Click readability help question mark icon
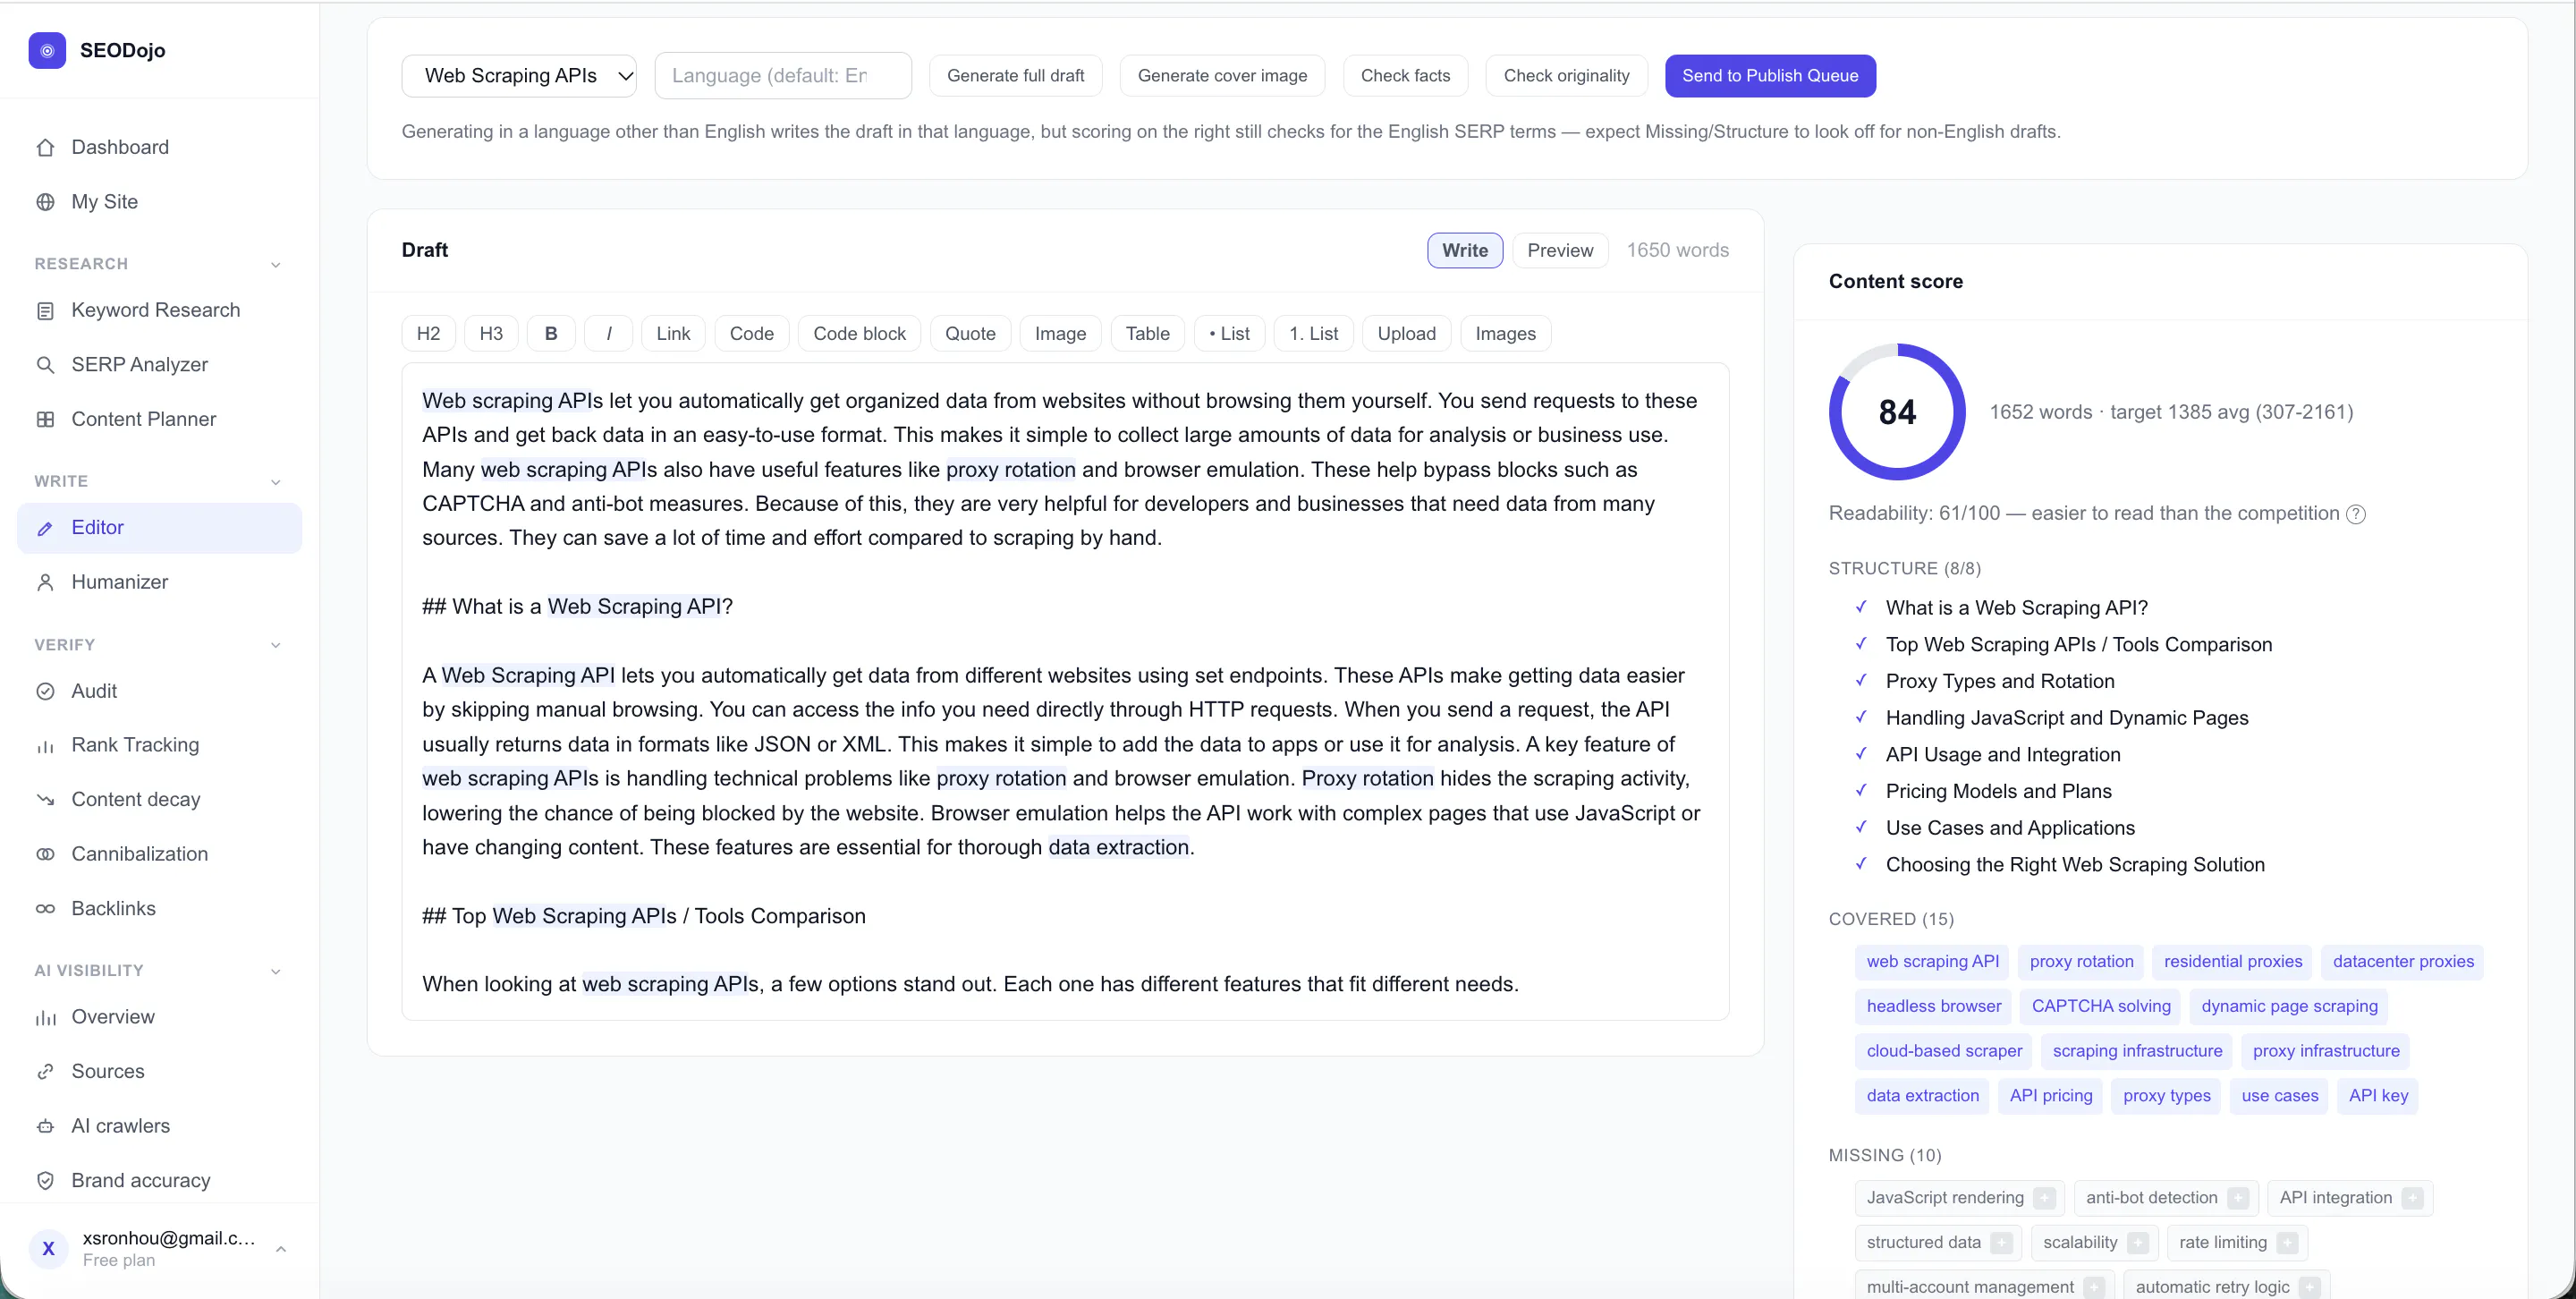 click(2355, 514)
